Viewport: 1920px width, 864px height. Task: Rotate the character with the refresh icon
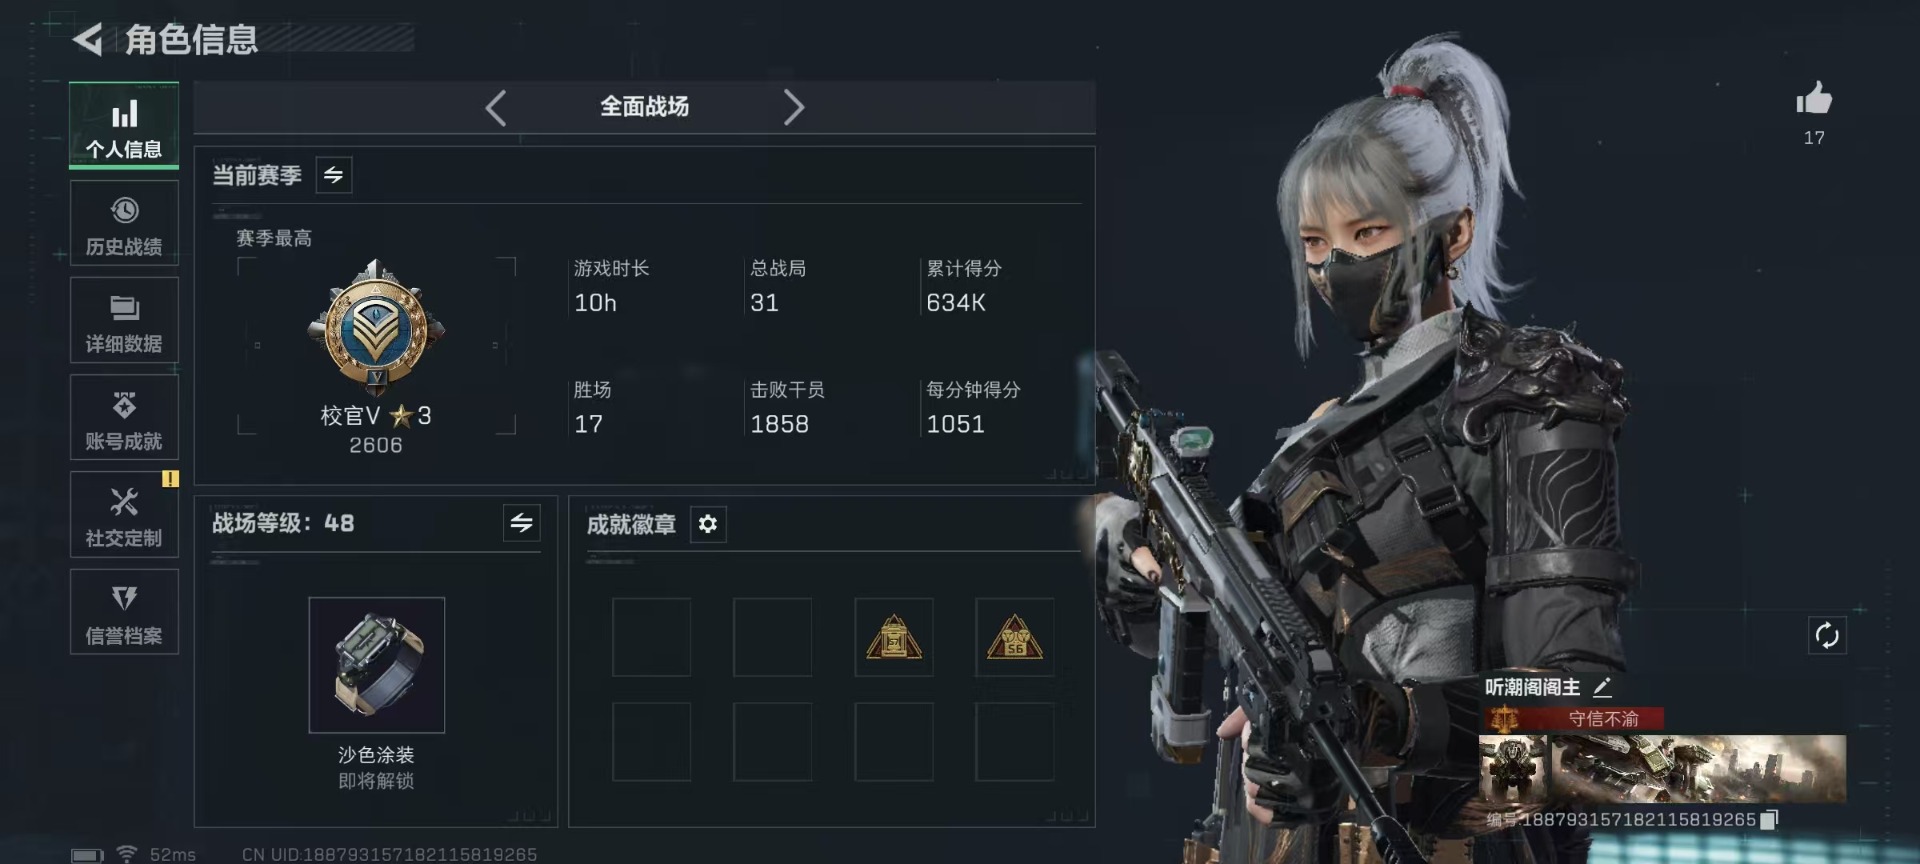1827,635
